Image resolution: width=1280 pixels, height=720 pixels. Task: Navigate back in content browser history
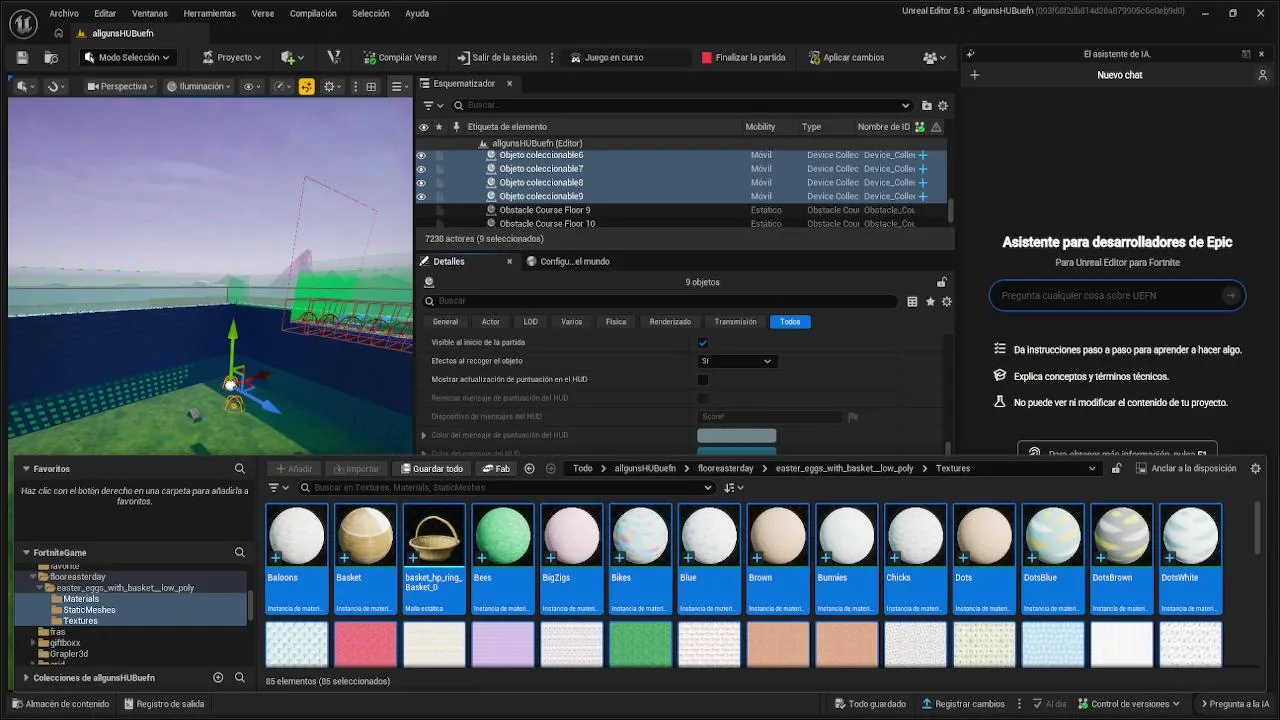529,468
